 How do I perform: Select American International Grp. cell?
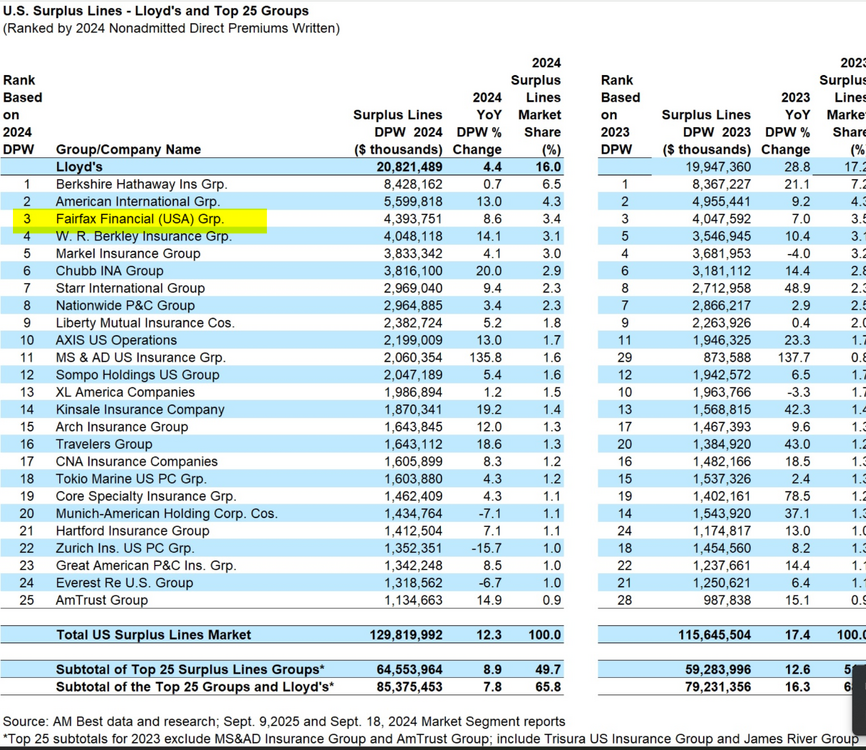138,202
